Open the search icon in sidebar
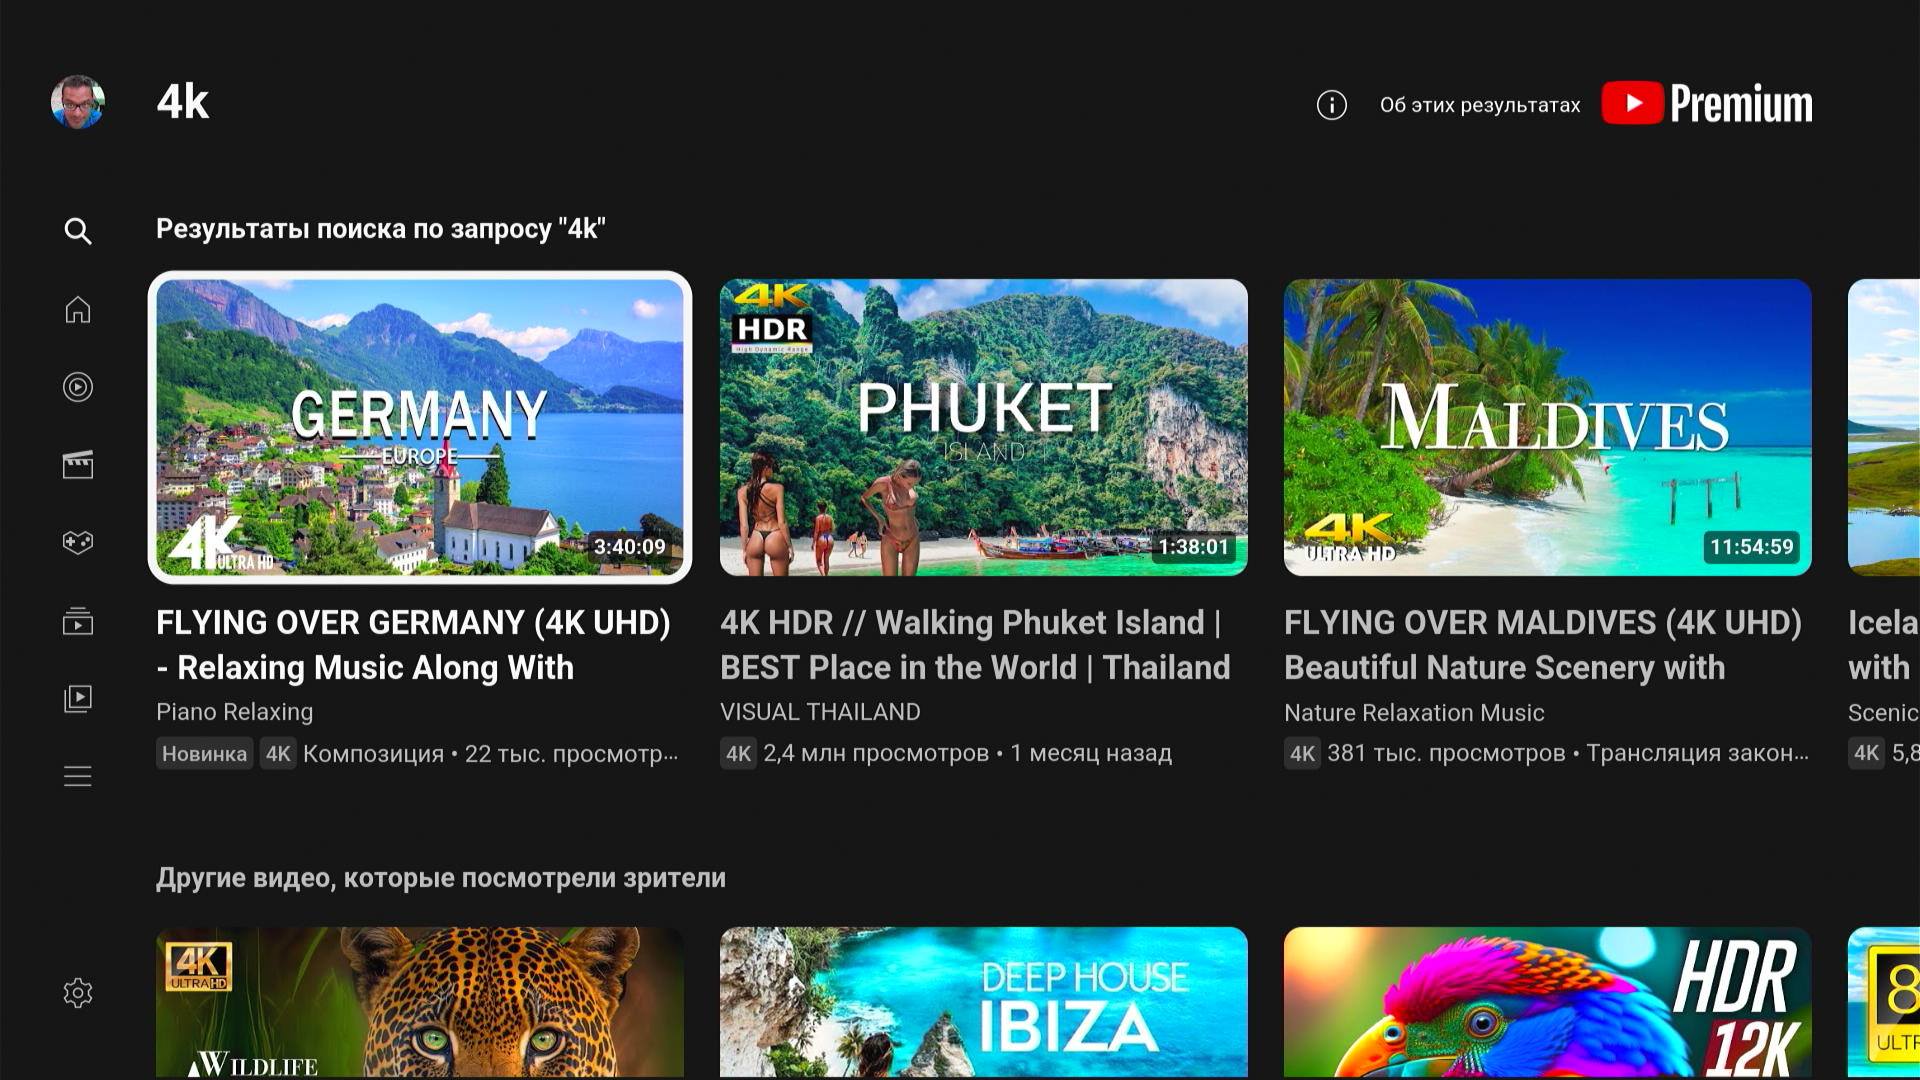The height and width of the screenshot is (1080, 1920). (x=78, y=231)
